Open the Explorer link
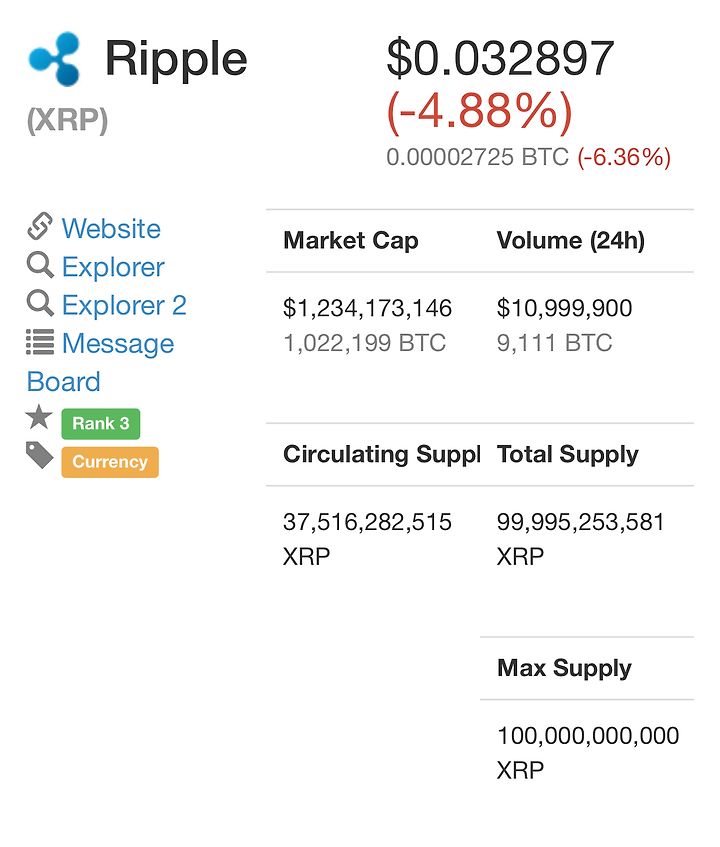The height and width of the screenshot is (847, 720). 113,267
